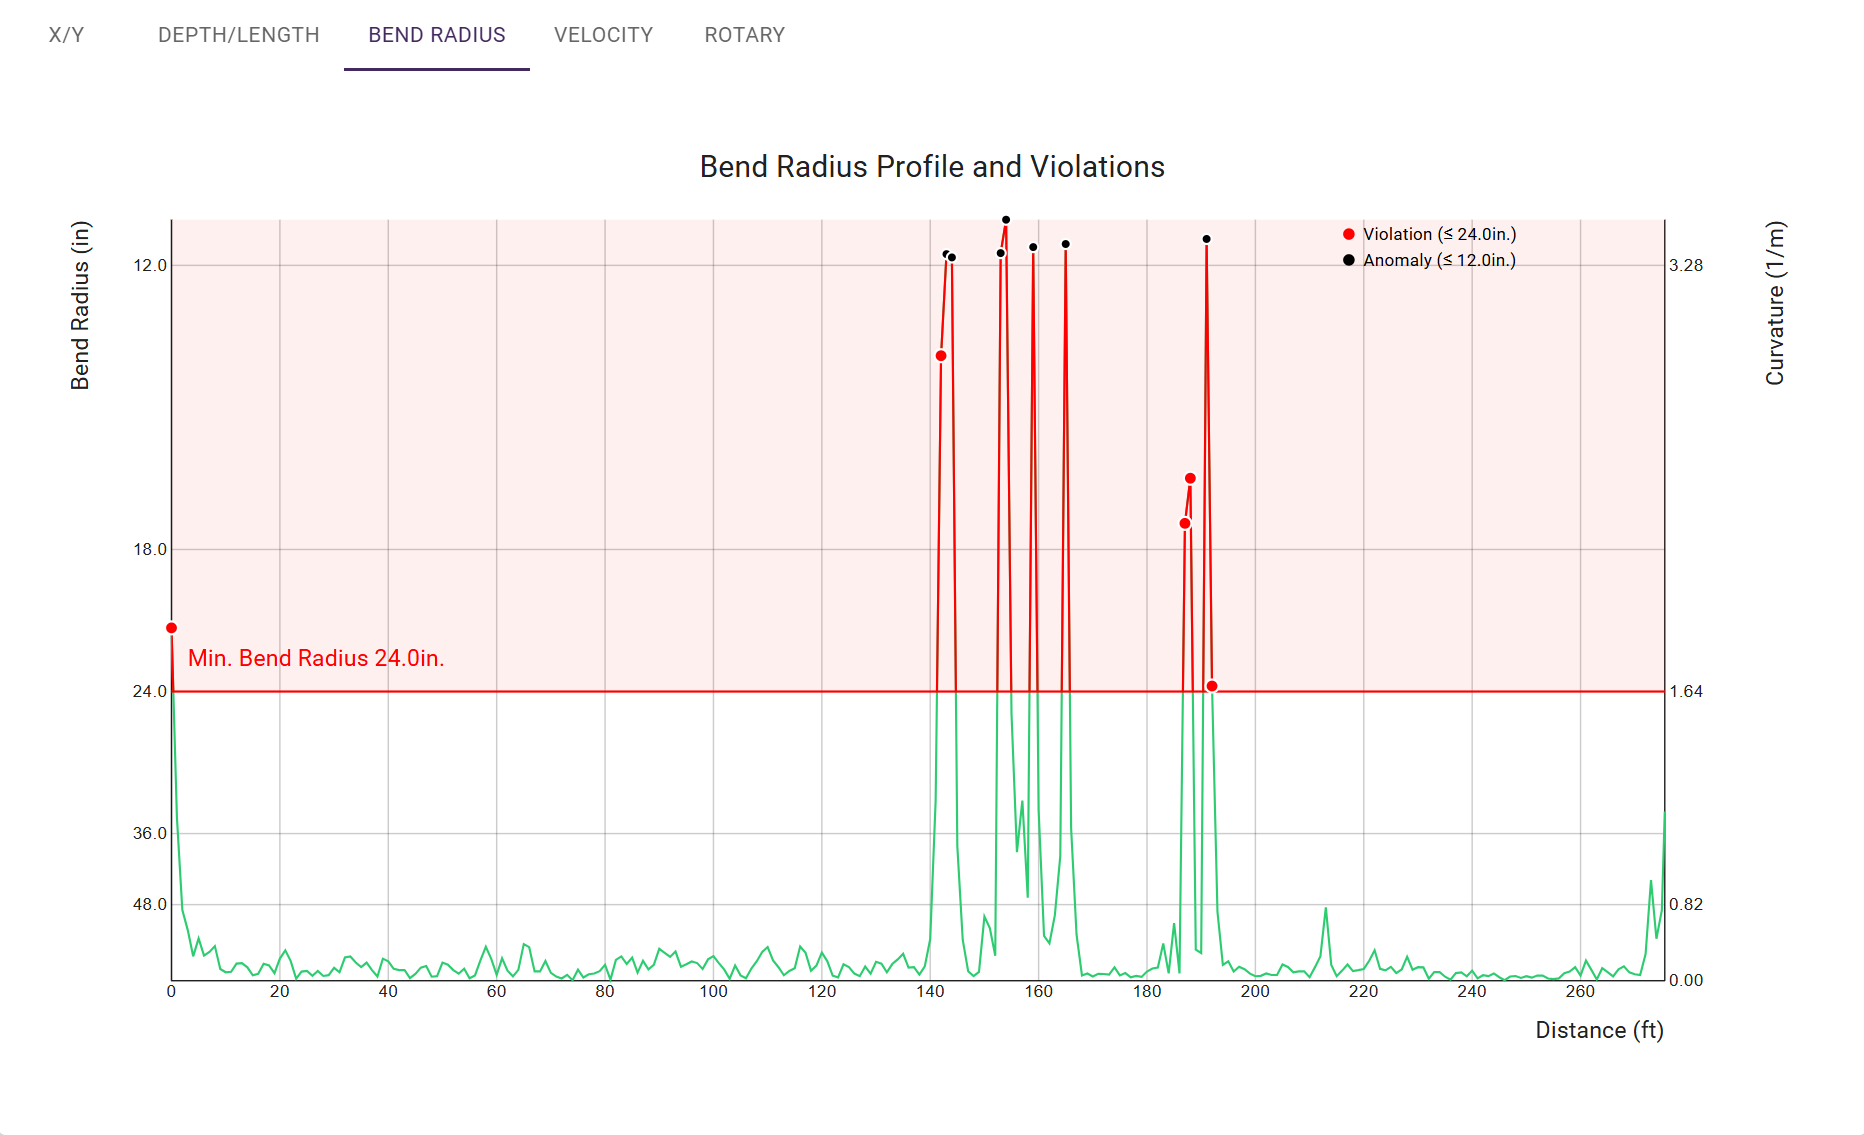The height and width of the screenshot is (1135, 1864).
Task: Click the red Violation legend marker dot
Action: click(x=1348, y=234)
